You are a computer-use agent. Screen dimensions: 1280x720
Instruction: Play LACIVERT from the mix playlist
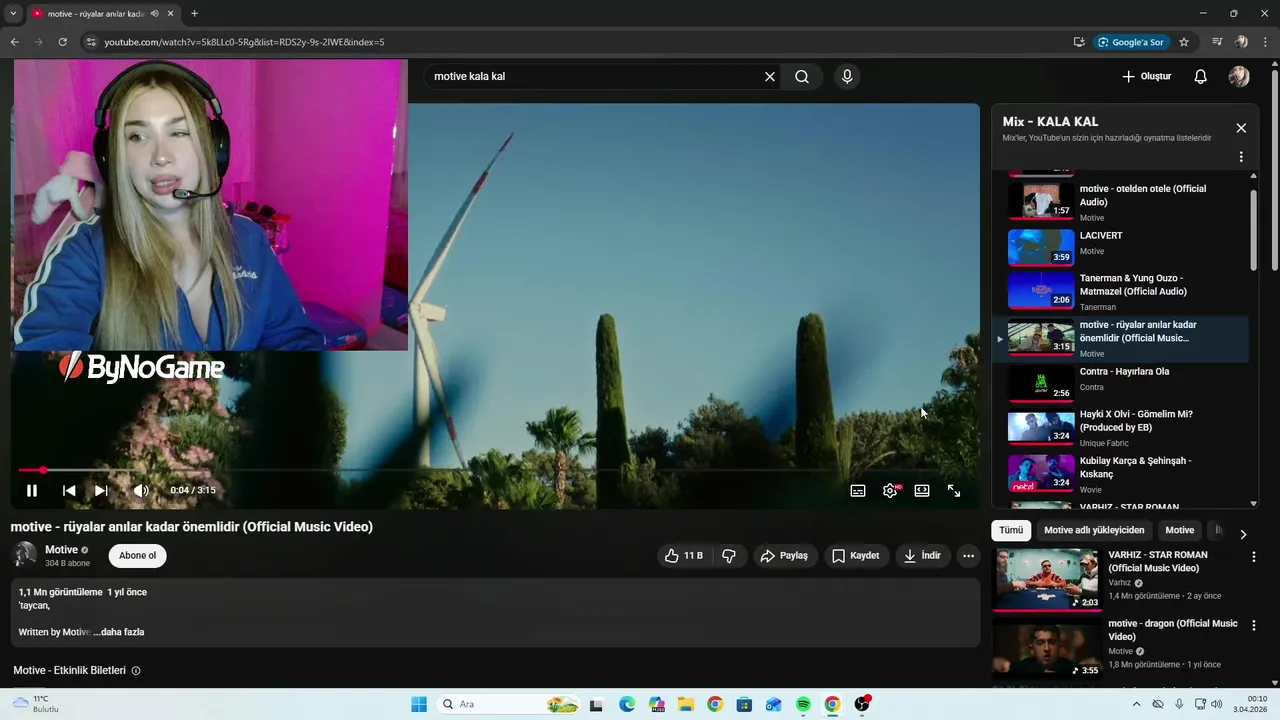1120,246
